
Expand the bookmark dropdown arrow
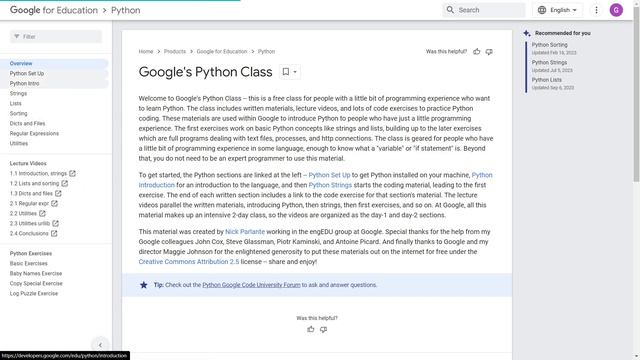click(295, 72)
